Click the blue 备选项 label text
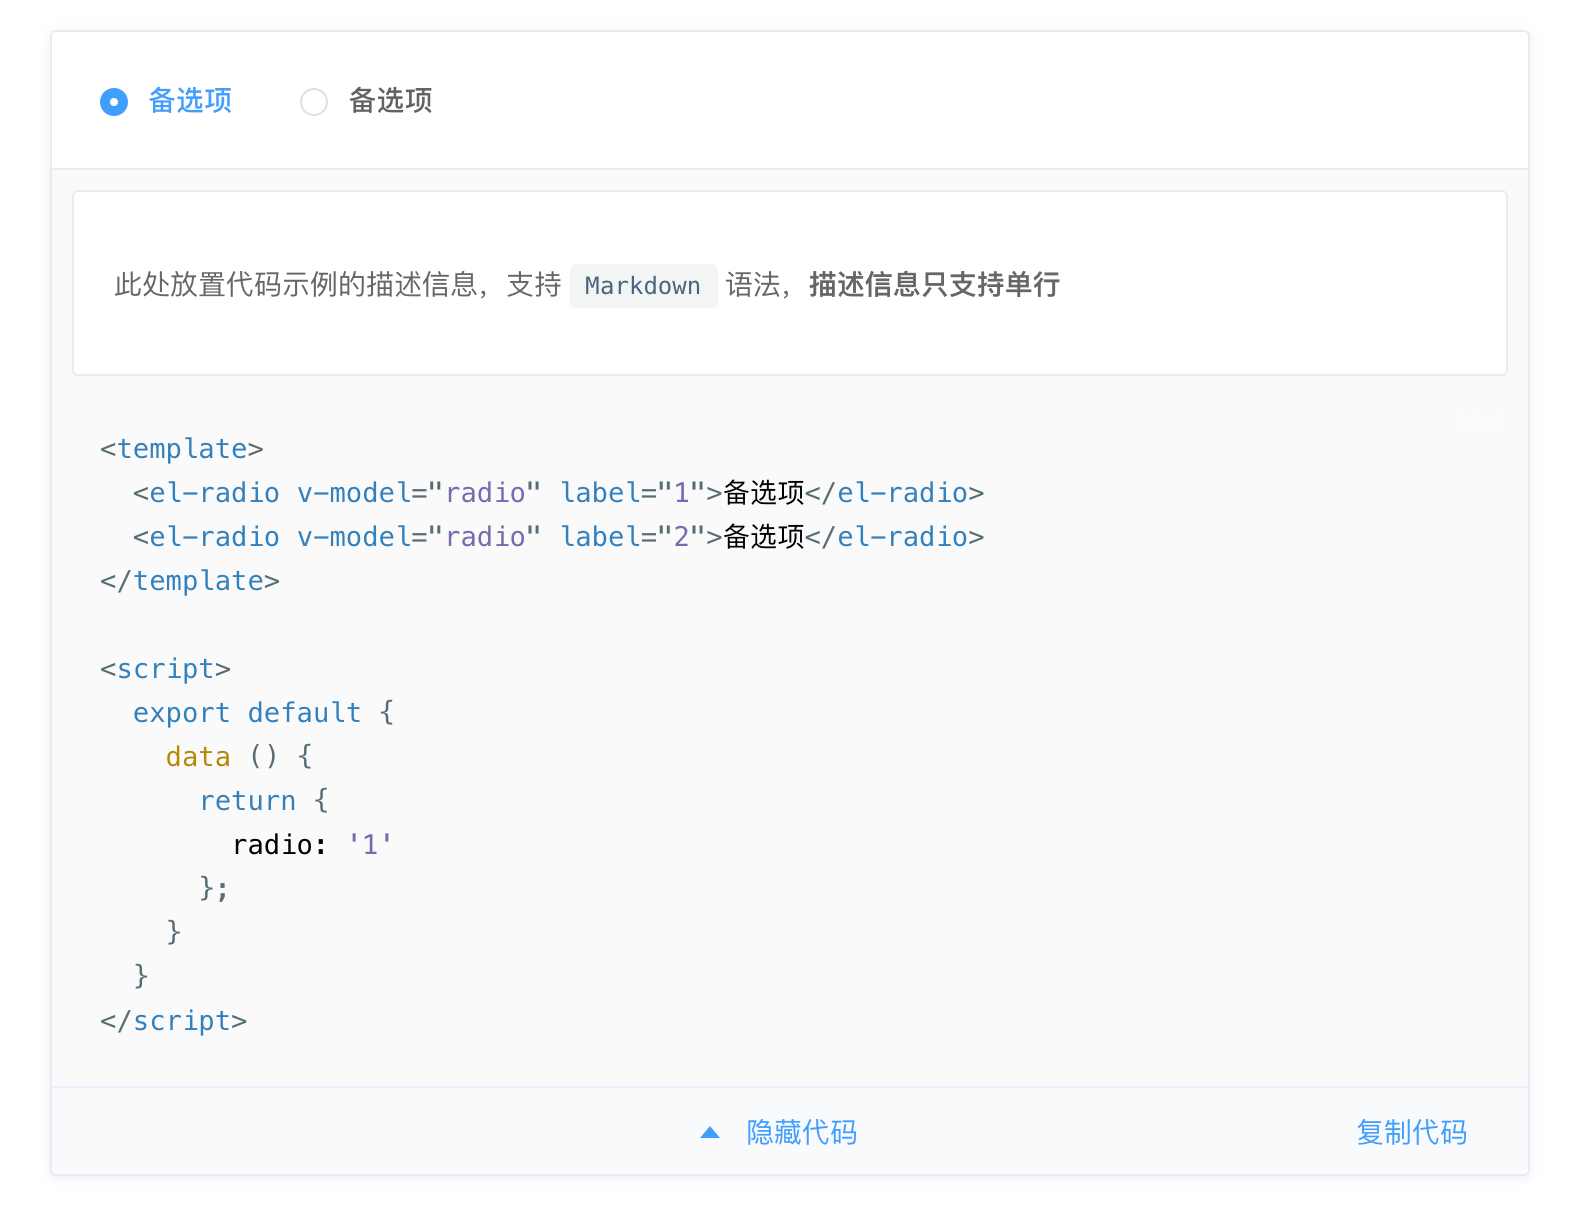Screen dimensions: 1588x1230 pyautogui.click(x=190, y=101)
